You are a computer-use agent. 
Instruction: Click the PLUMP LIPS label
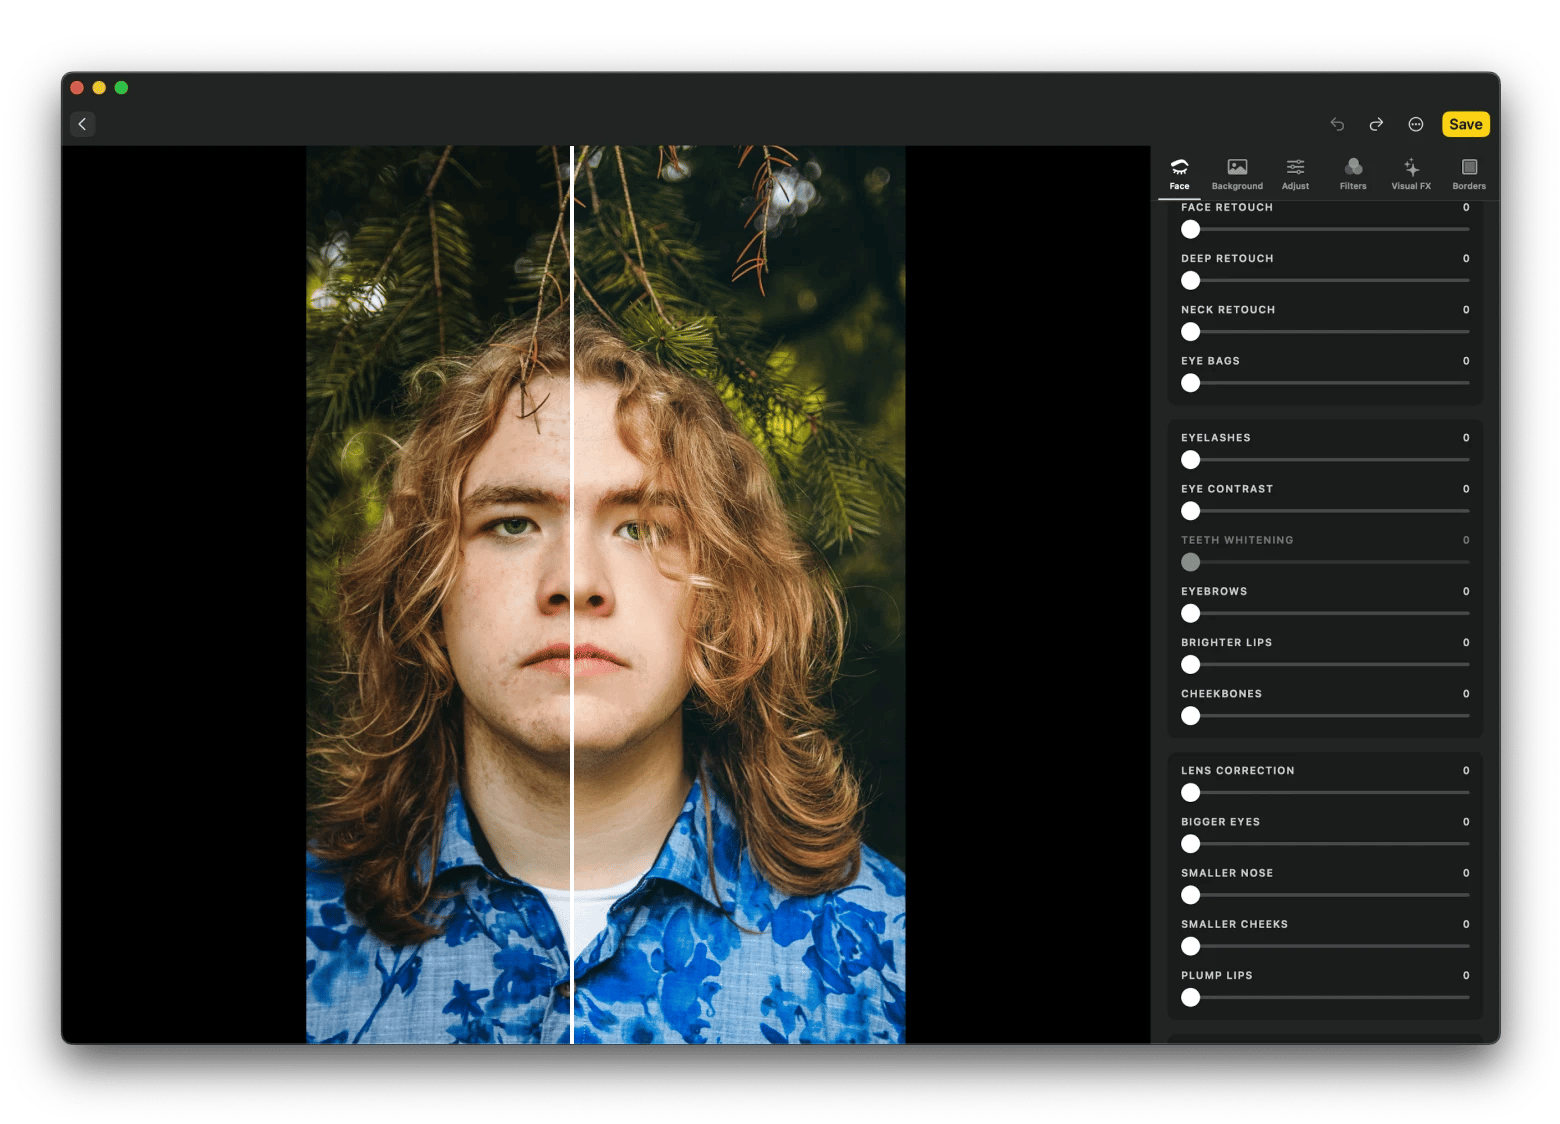(x=1217, y=975)
